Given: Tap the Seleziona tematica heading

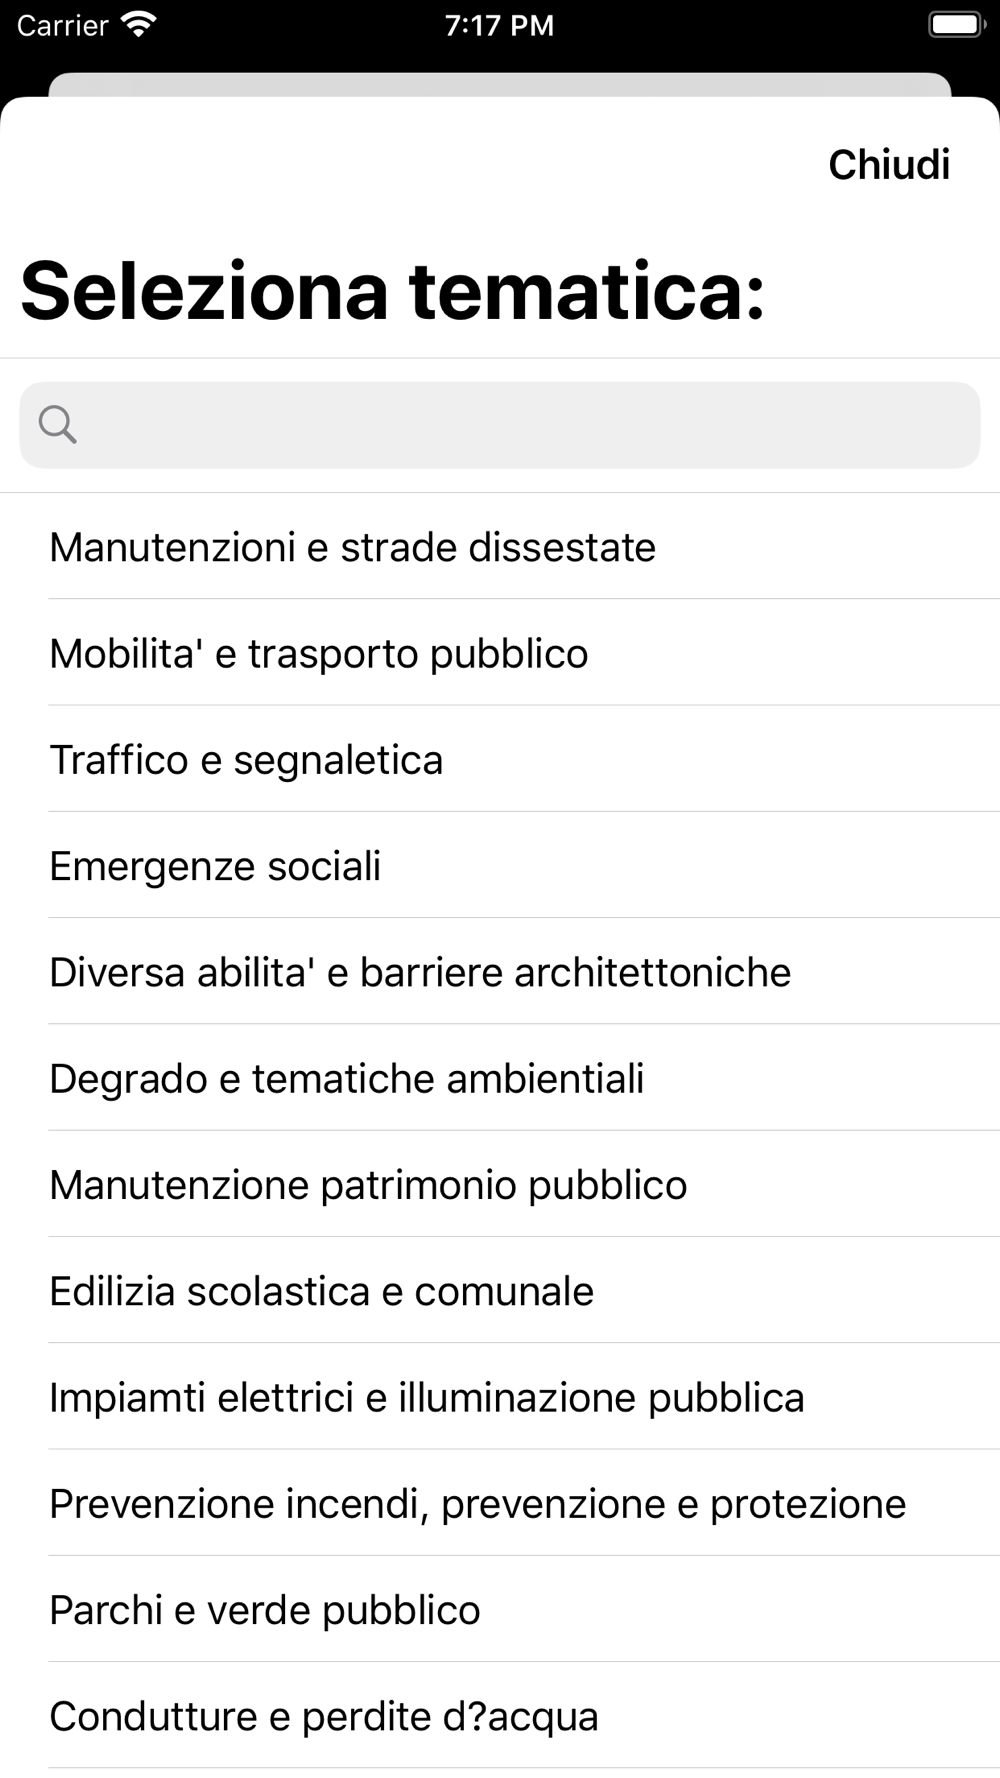Looking at the screenshot, I should (x=393, y=291).
